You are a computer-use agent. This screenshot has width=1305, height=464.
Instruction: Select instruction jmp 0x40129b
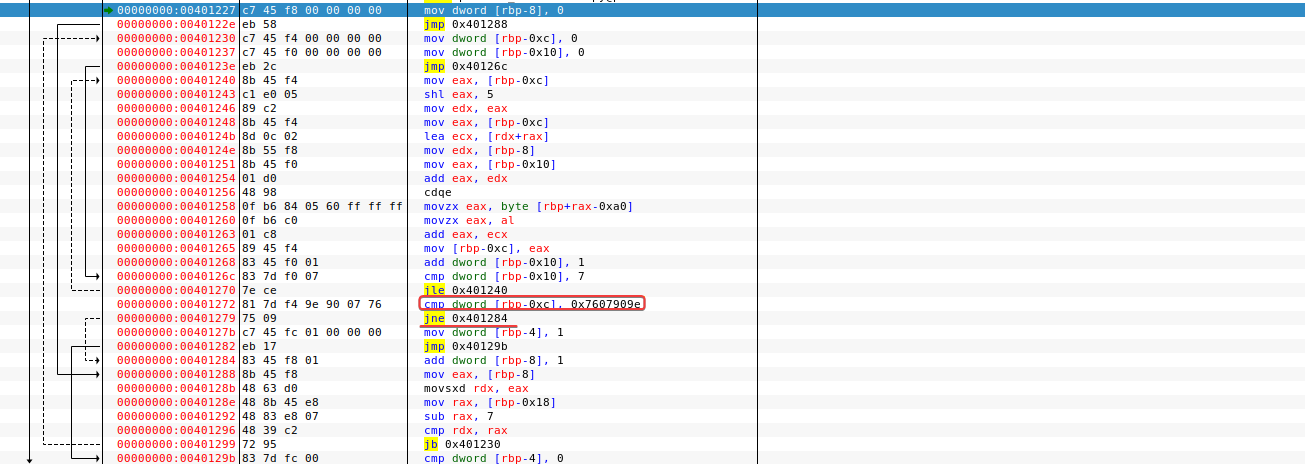pyautogui.click(x=467, y=346)
